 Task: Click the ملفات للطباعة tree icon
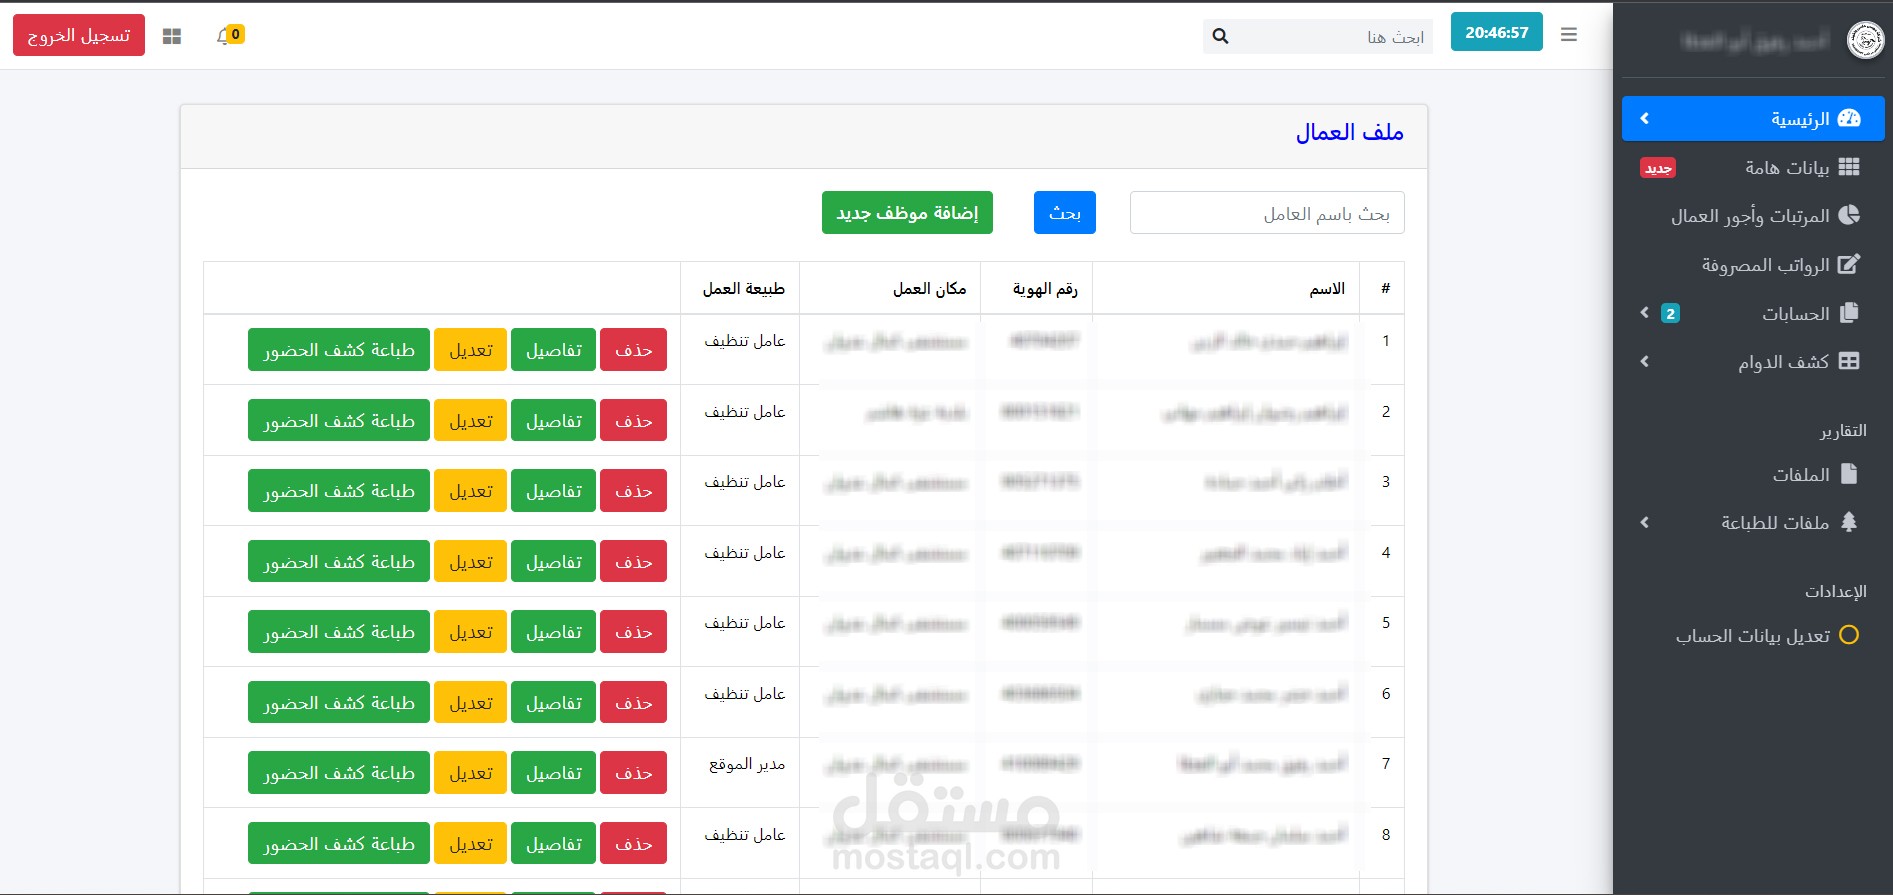[1849, 522]
